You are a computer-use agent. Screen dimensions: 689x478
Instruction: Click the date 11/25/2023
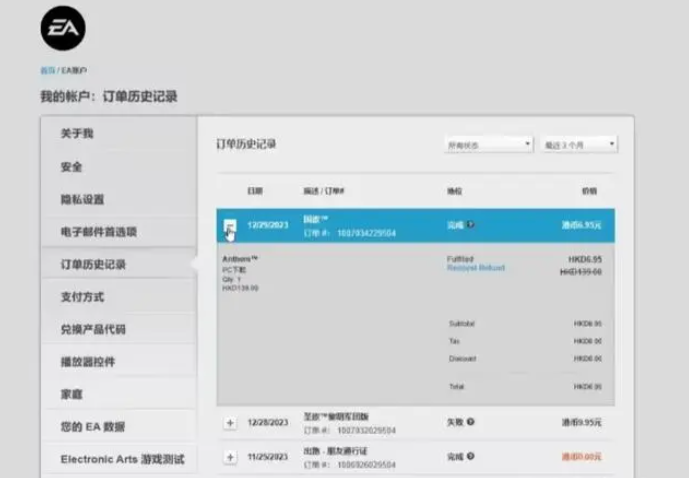(268, 456)
